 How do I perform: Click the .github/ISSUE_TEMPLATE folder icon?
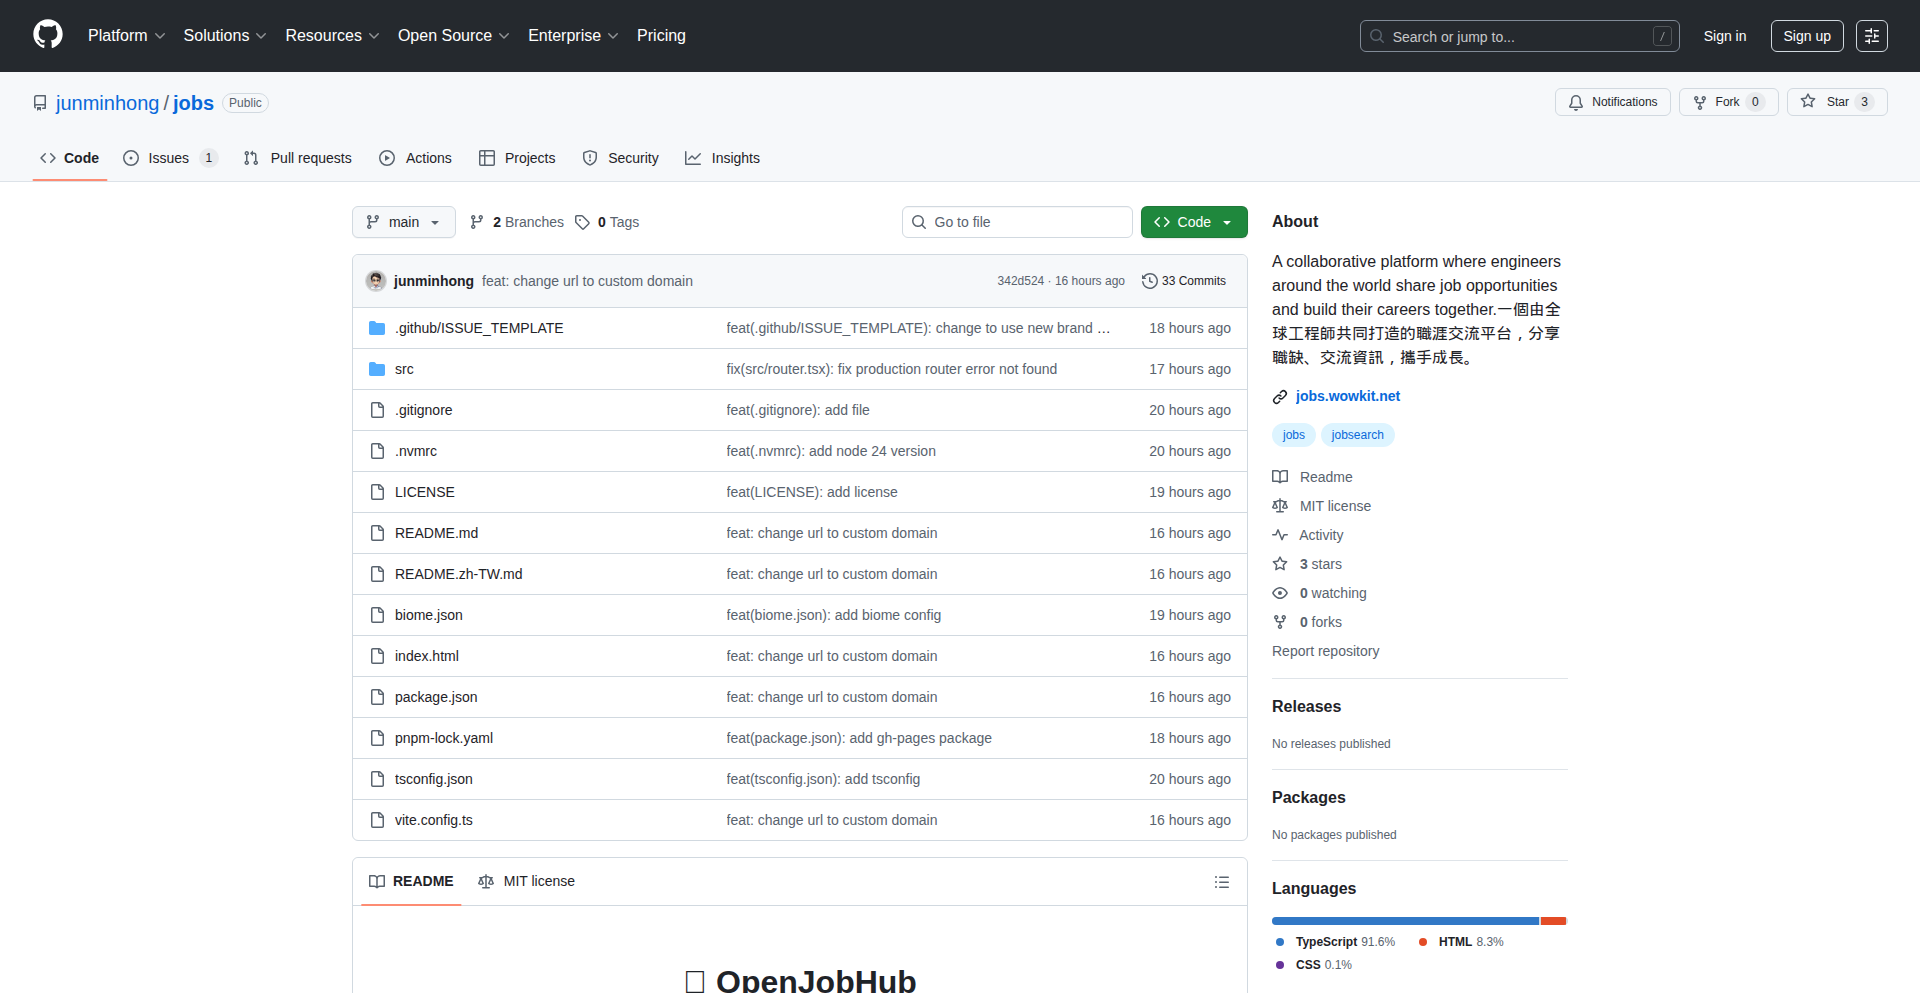coord(377,328)
